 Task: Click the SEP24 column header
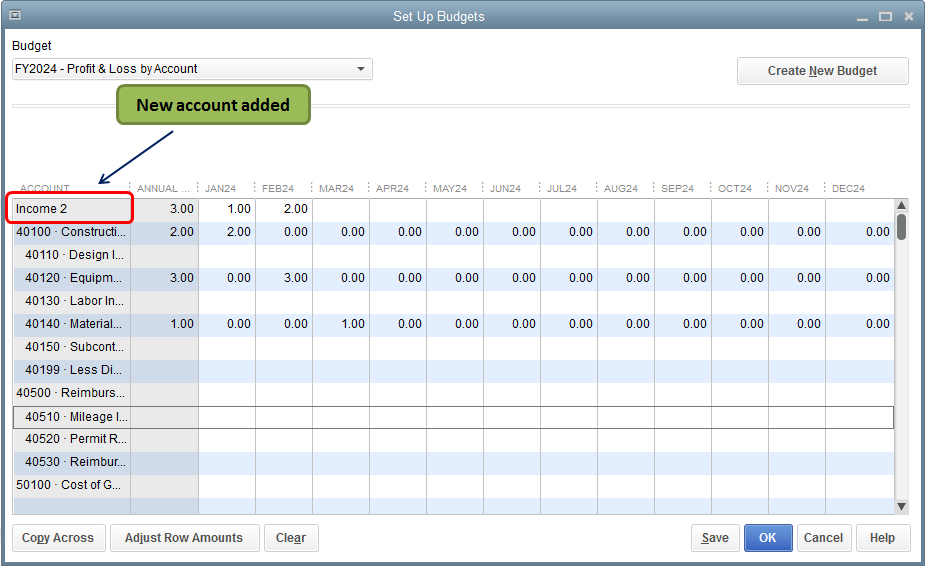pos(677,188)
